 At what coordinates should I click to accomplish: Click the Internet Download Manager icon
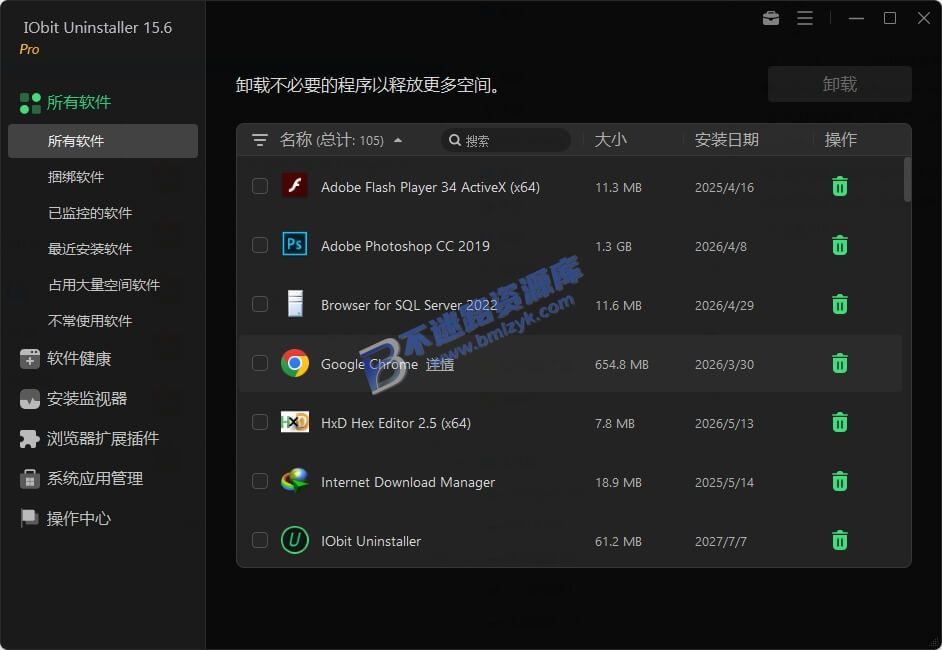[x=295, y=481]
